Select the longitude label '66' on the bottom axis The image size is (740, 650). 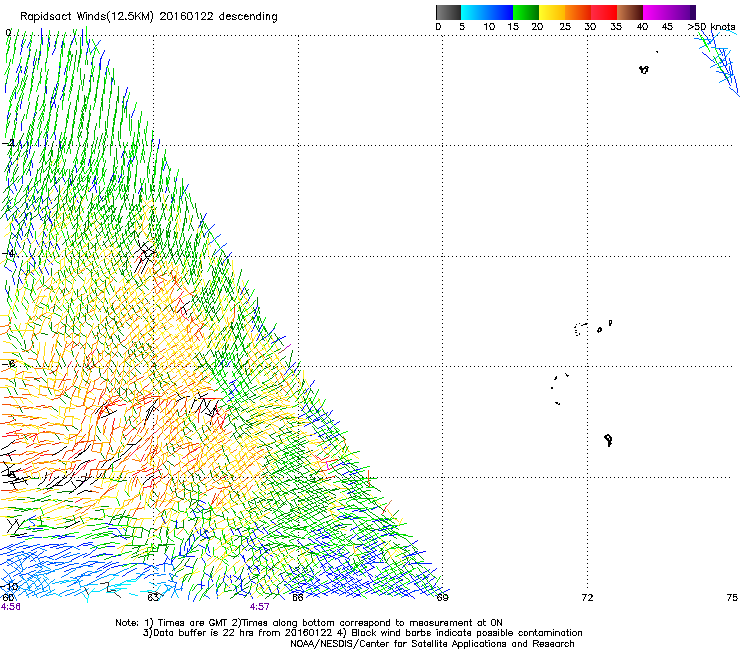tap(297, 598)
